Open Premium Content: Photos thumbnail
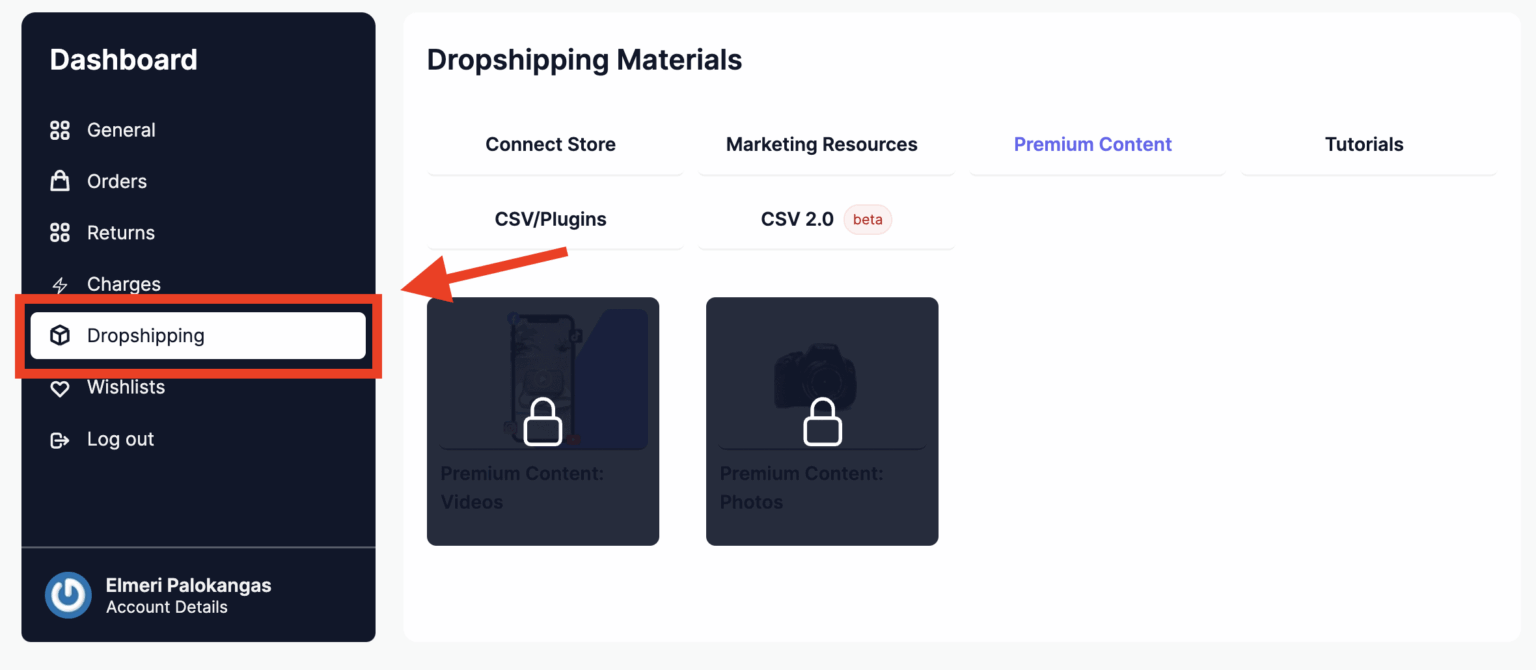This screenshot has width=1536, height=670. coord(821,375)
